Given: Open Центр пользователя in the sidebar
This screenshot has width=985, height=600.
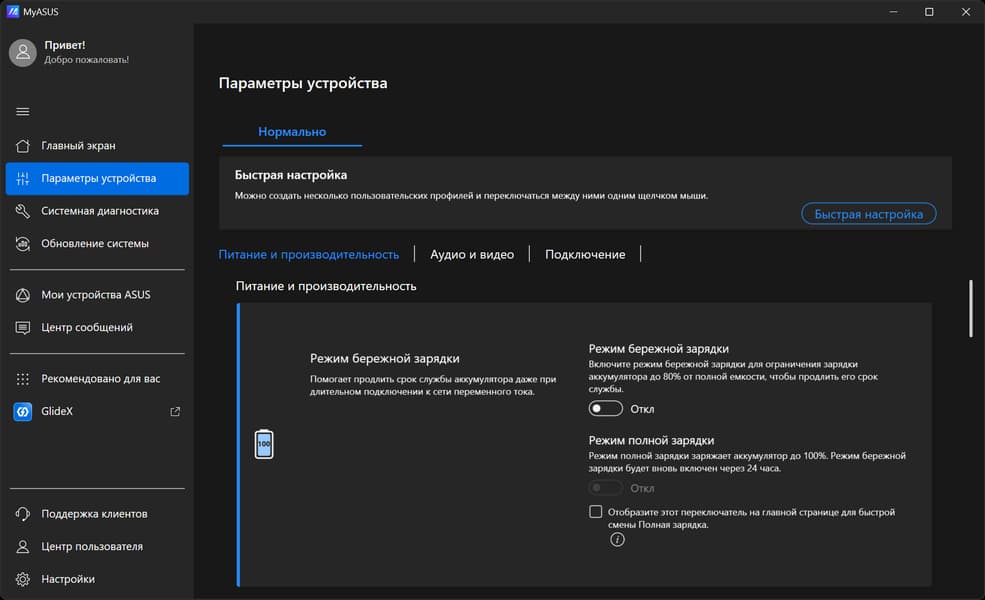Looking at the screenshot, I should [x=92, y=547].
